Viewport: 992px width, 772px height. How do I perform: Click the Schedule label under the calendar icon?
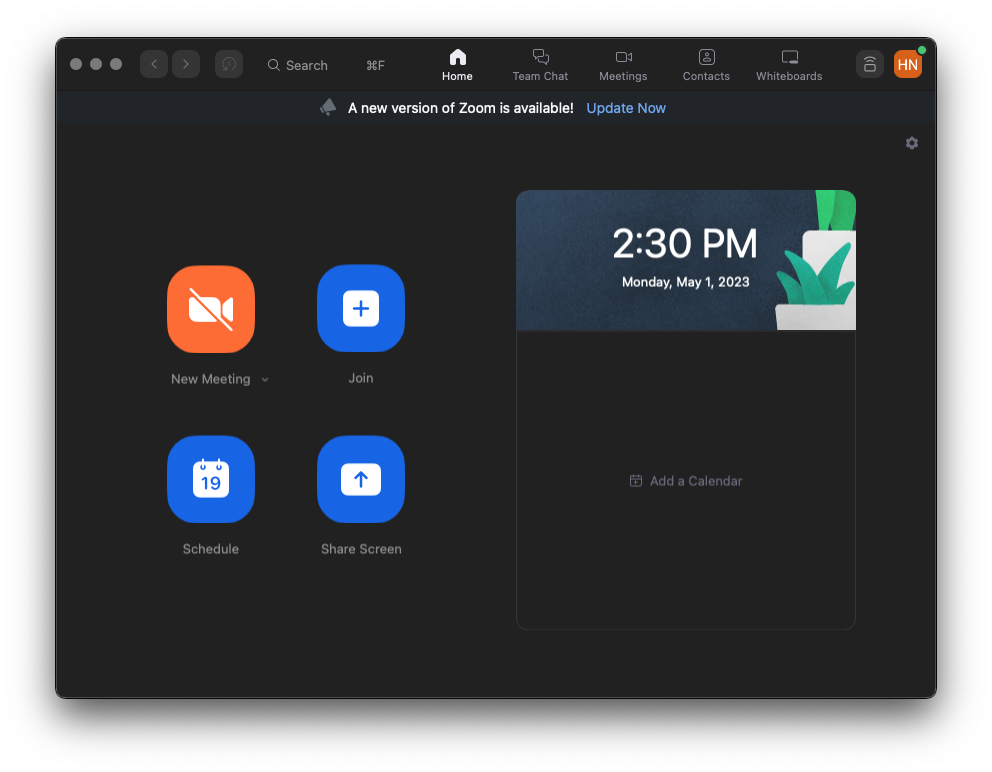(x=211, y=549)
